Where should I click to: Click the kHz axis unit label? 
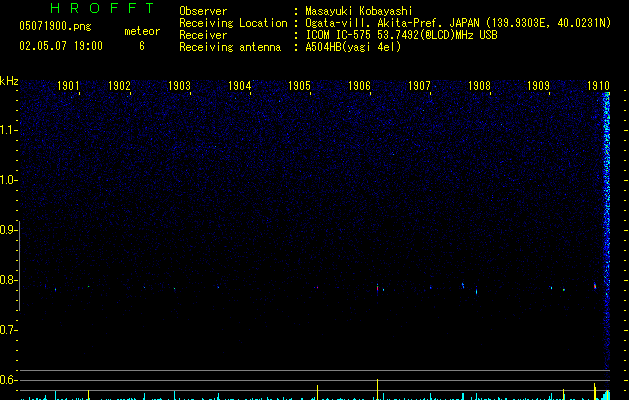pyautogui.click(x=9, y=81)
